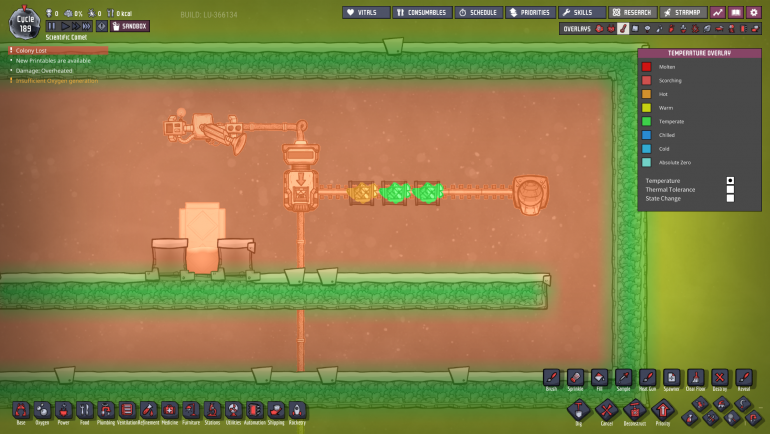Select the sandbox Brush tool
Viewport: 770px width, 434px height.
[x=551, y=378]
